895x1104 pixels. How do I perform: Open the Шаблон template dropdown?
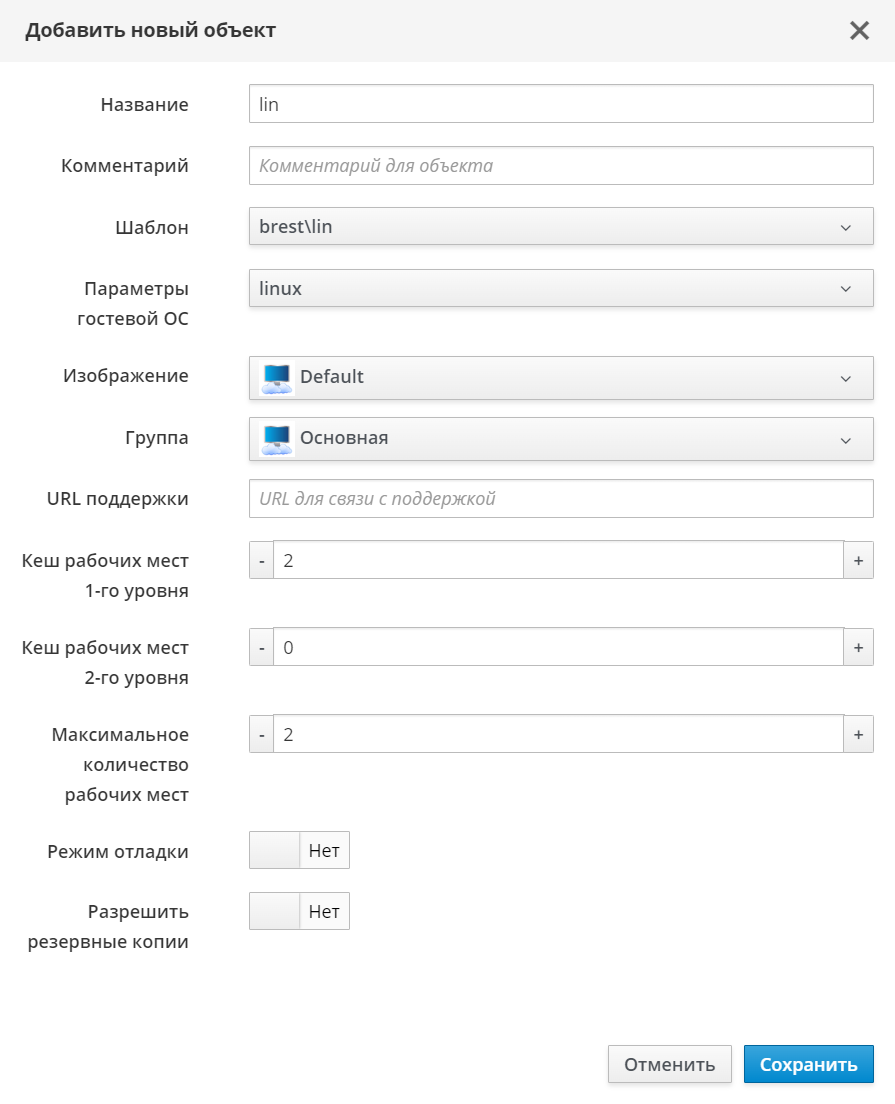click(x=561, y=227)
